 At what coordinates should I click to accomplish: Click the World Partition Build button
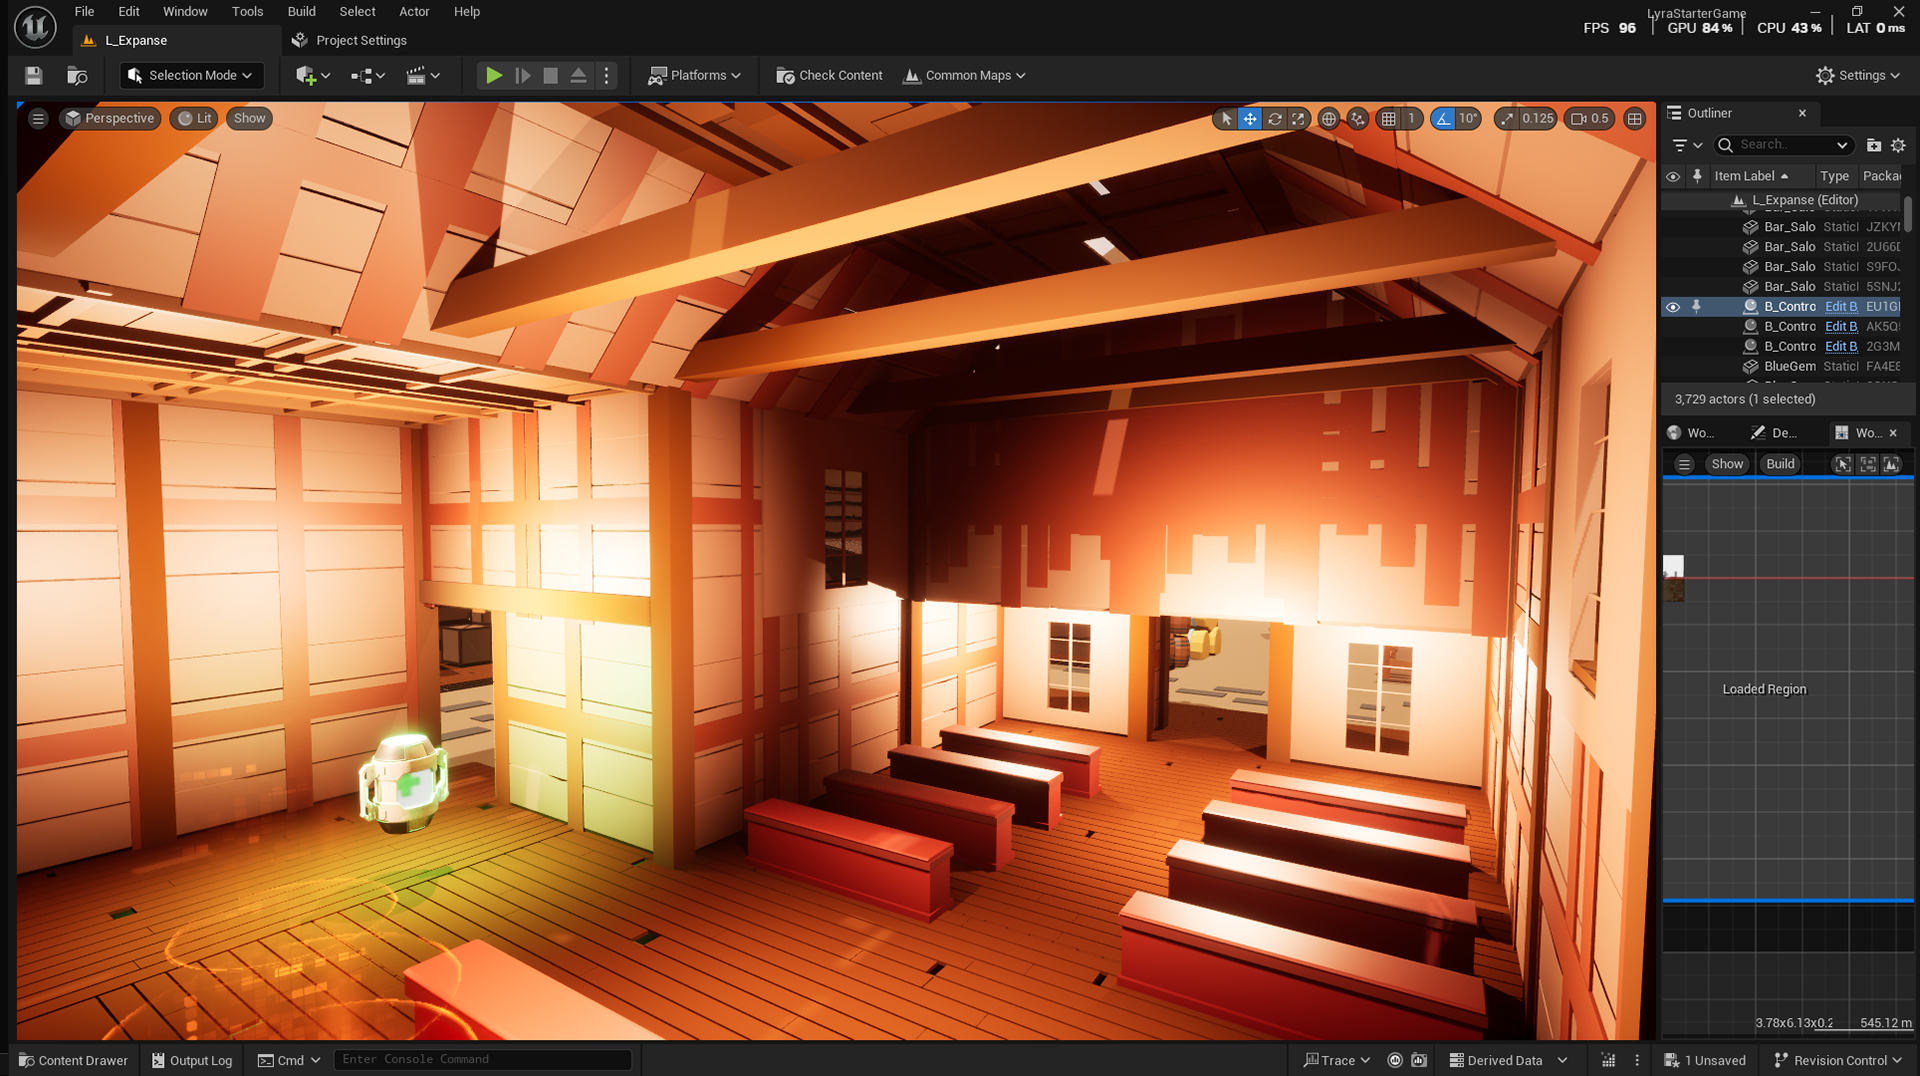1780,464
